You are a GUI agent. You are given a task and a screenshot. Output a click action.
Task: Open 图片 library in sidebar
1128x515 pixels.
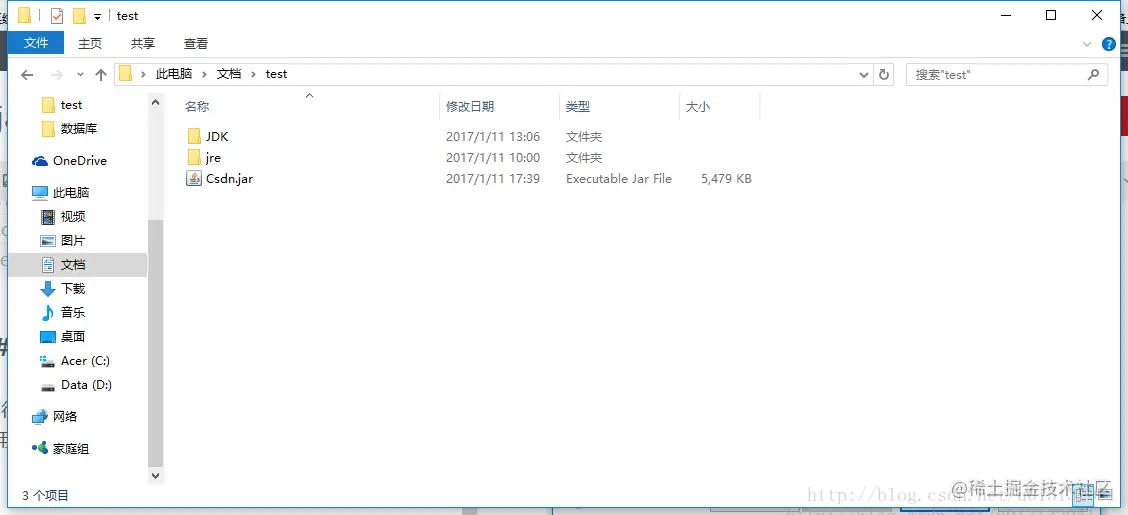click(x=73, y=241)
